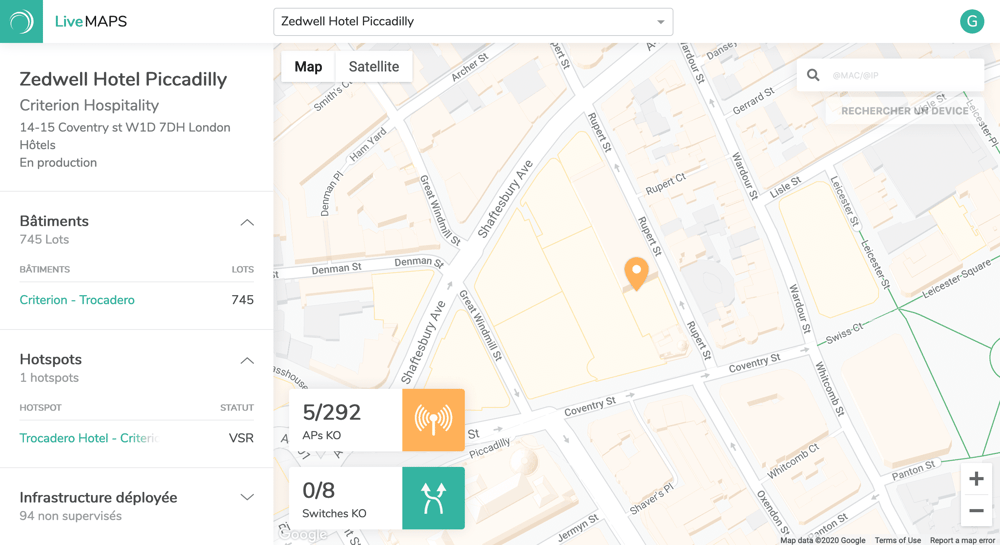The height and width of the screenshot is (545, 1000).
Task: Click the 1 hotspots count text
Action: pyautogui.click(x=49, y=377)
